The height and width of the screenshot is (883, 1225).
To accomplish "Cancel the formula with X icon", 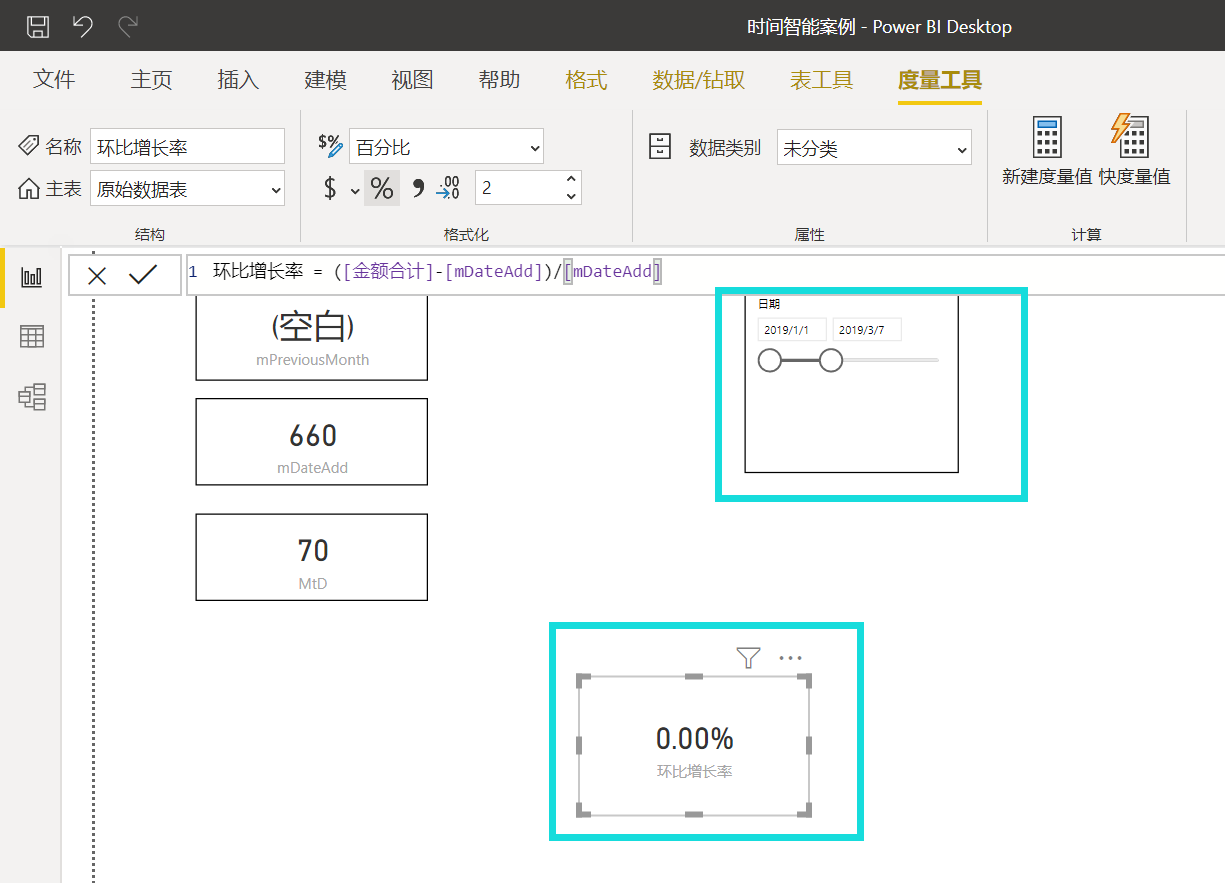I will point(97,276).
